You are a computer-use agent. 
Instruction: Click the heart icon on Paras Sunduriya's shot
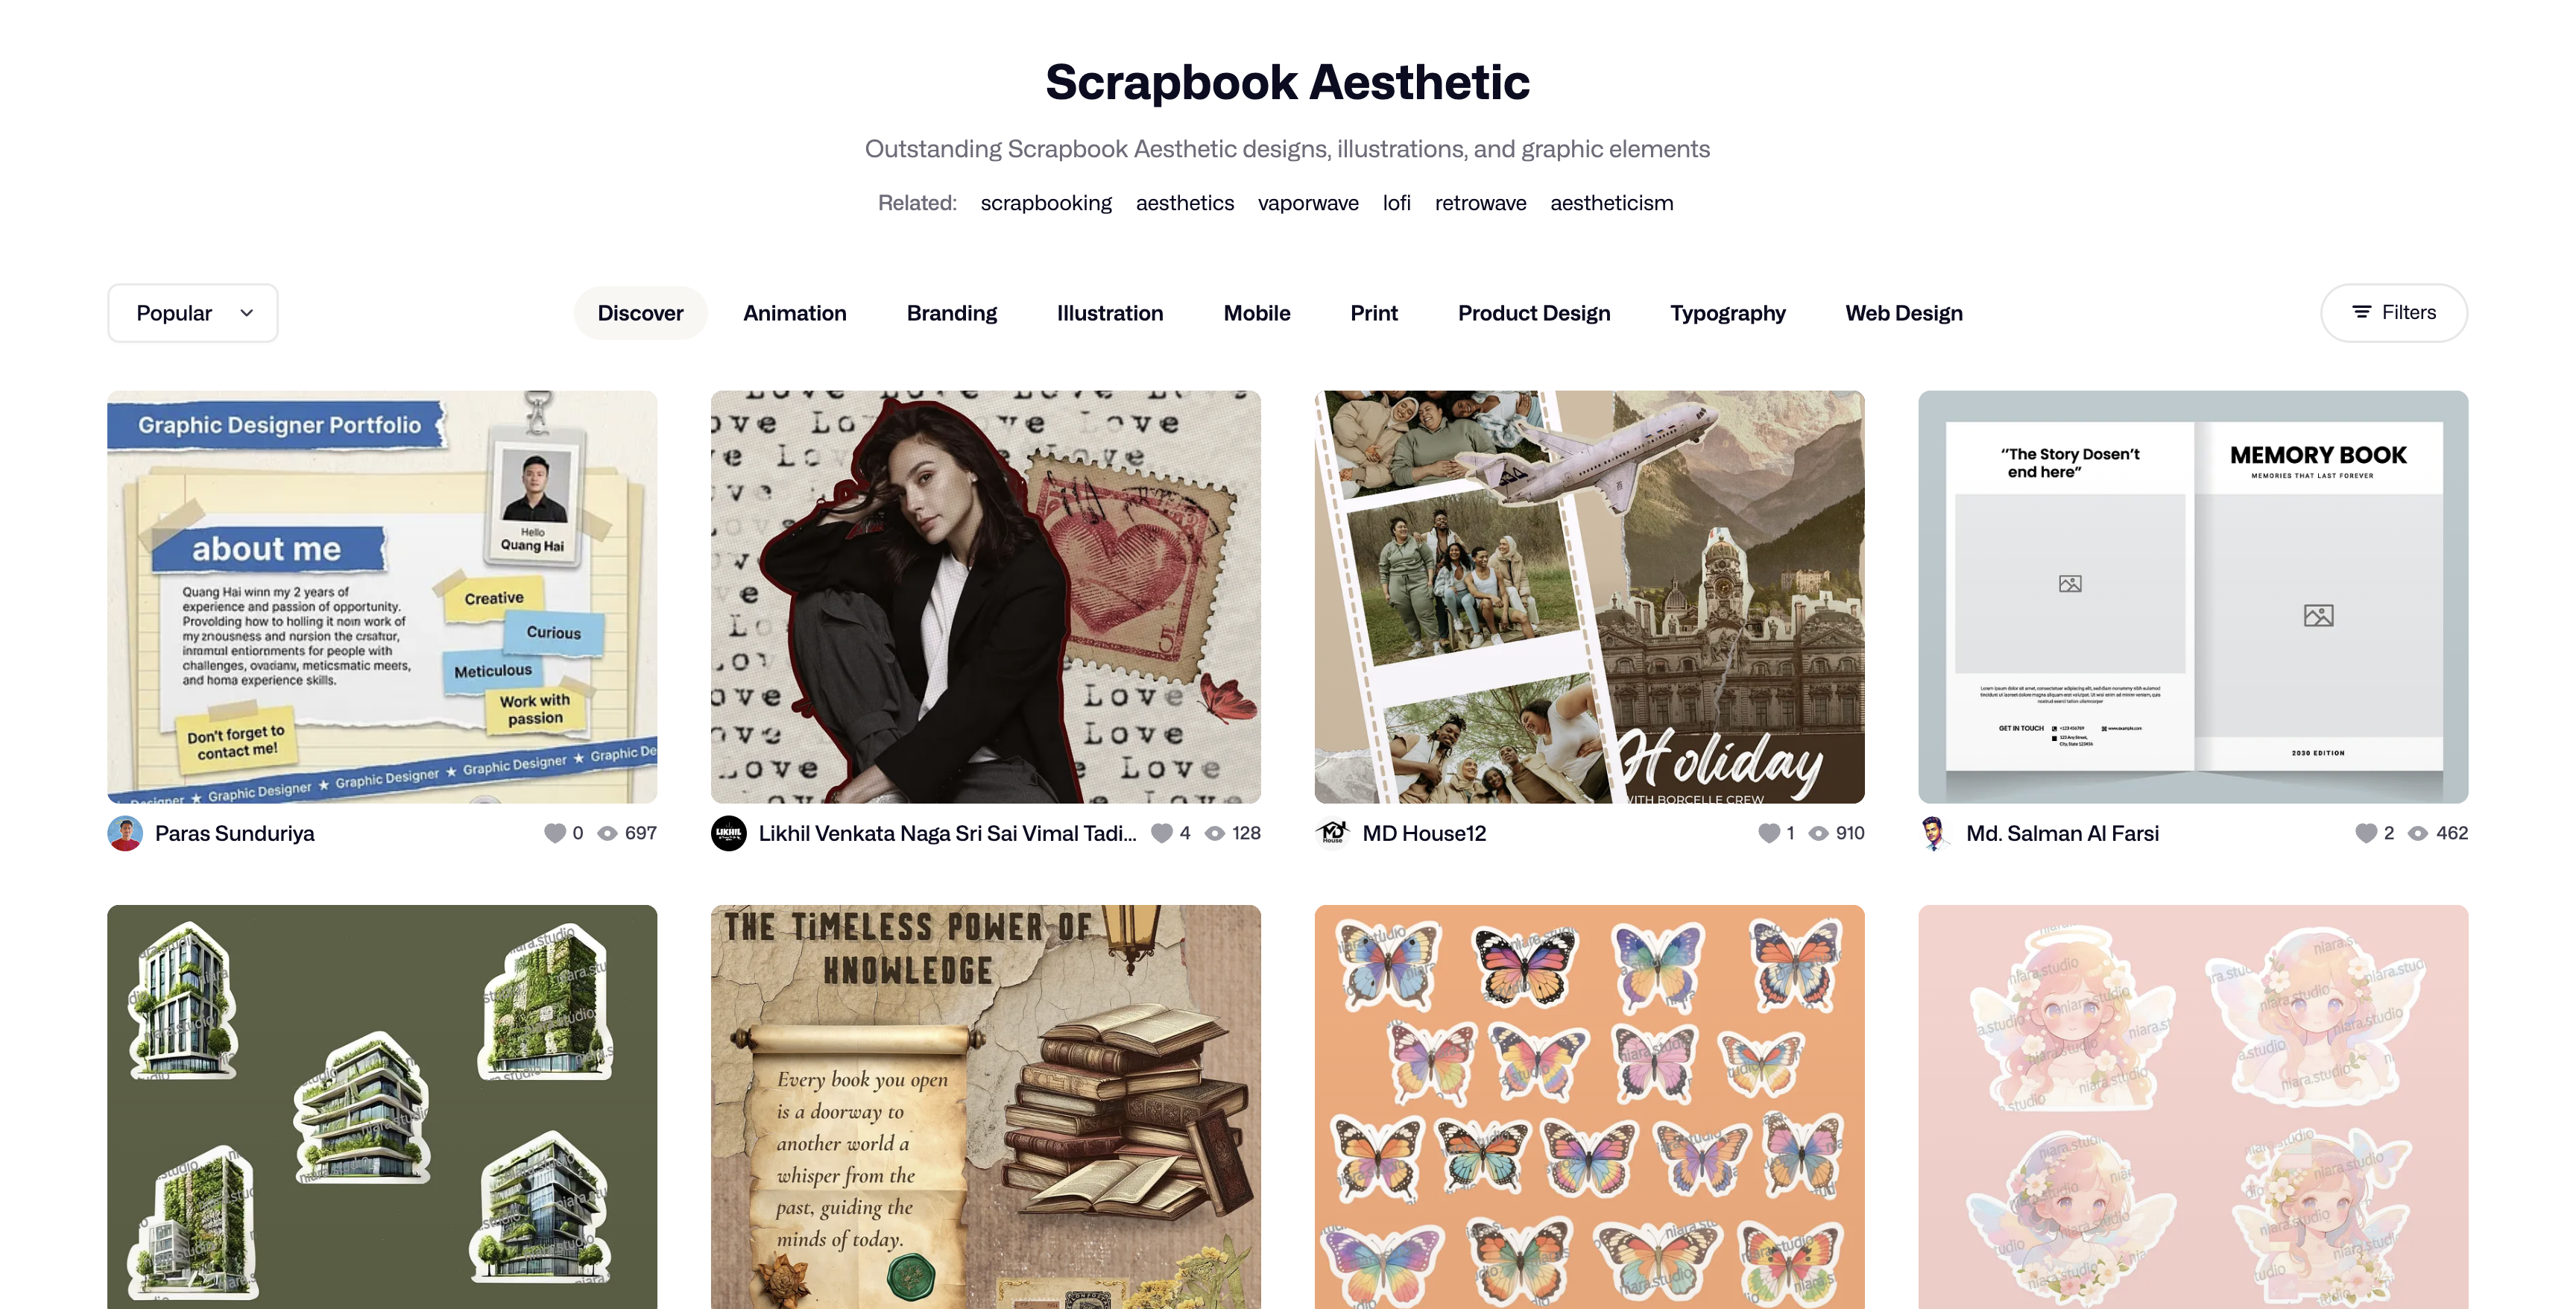pos(555,833)
